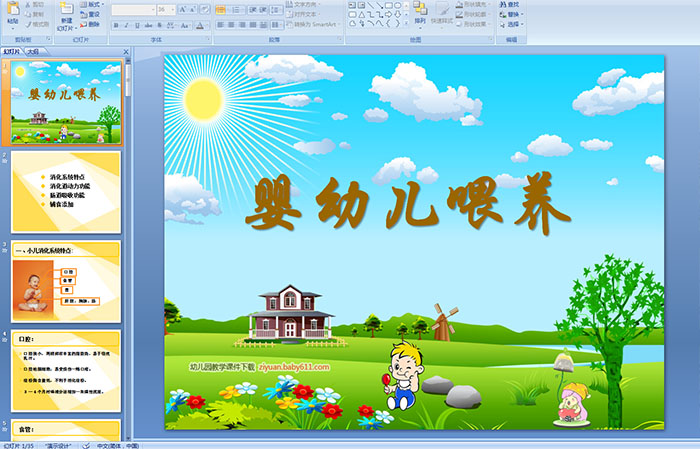The image size is (700, 449).
Task: Click Convert to SmartArt
Action: [312, 24]
